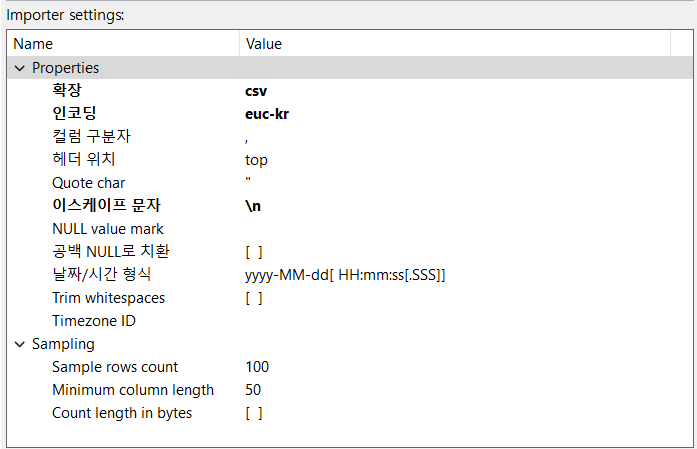Edit the comma column delimiter value
This screenshot has width=697, height=449.
(247, 140)
